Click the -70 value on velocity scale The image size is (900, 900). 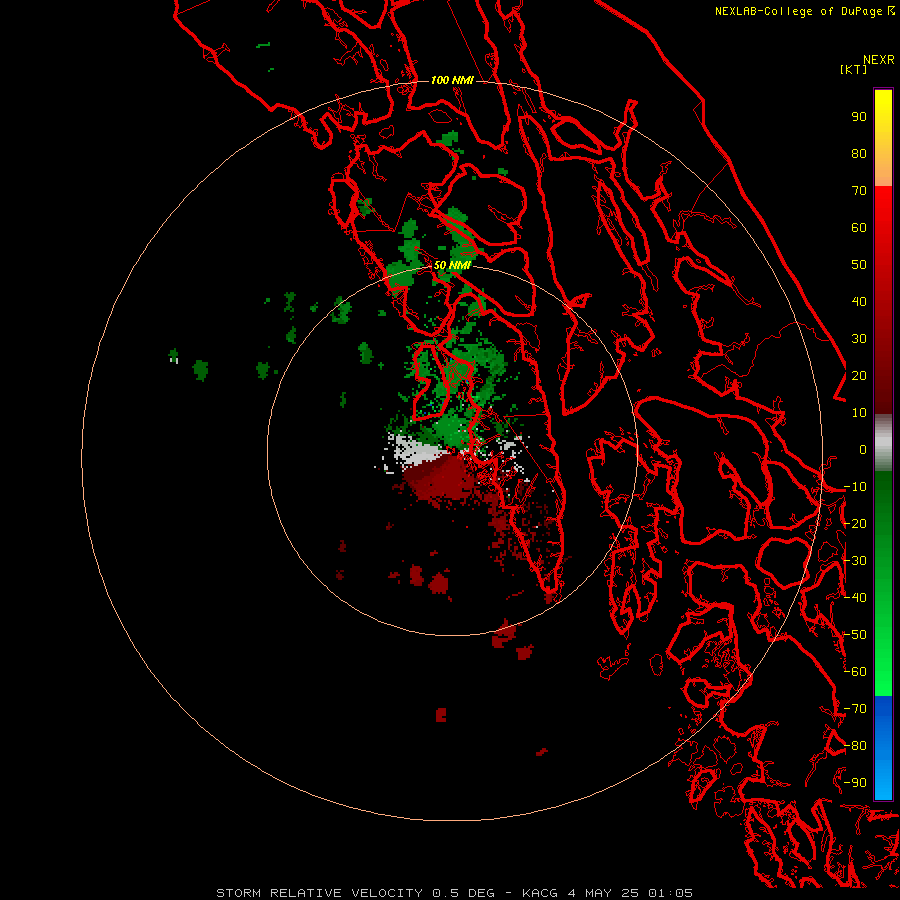[x=855, y=709]
